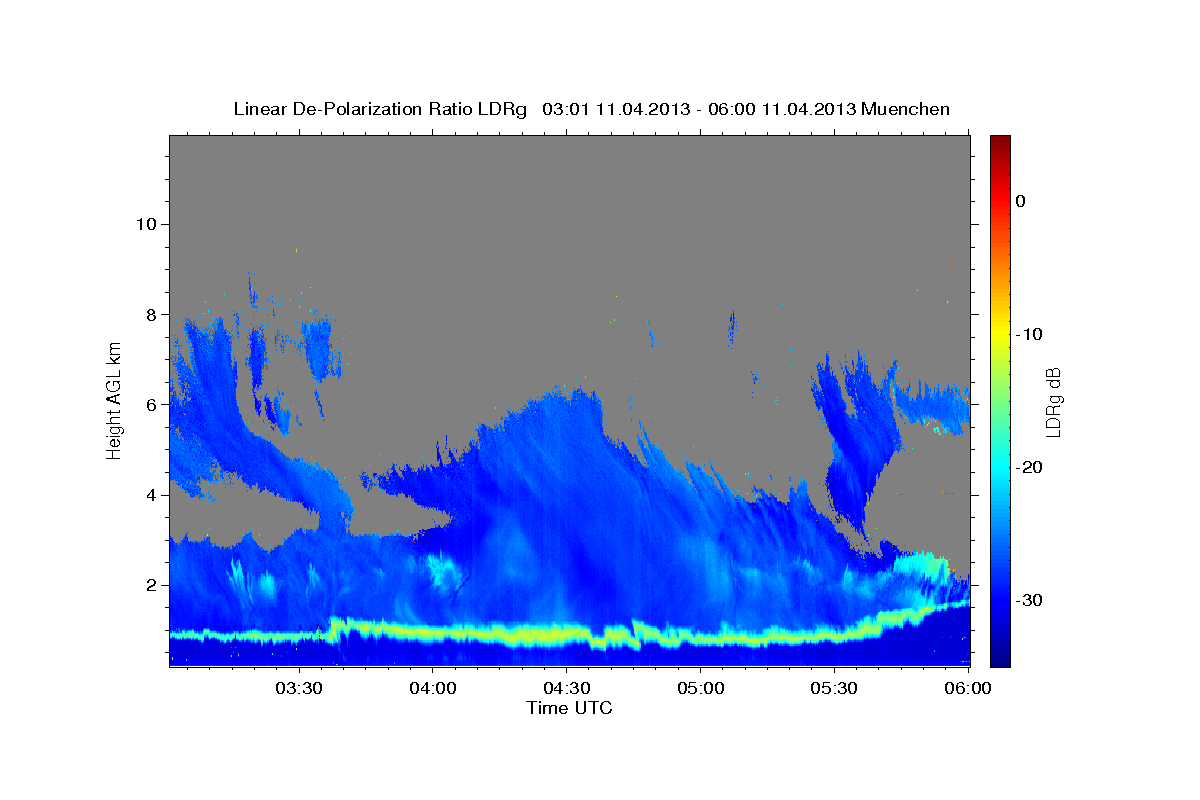Click the height tick label 8
This screenshot has height=800, width=1200.
point(151,314)
